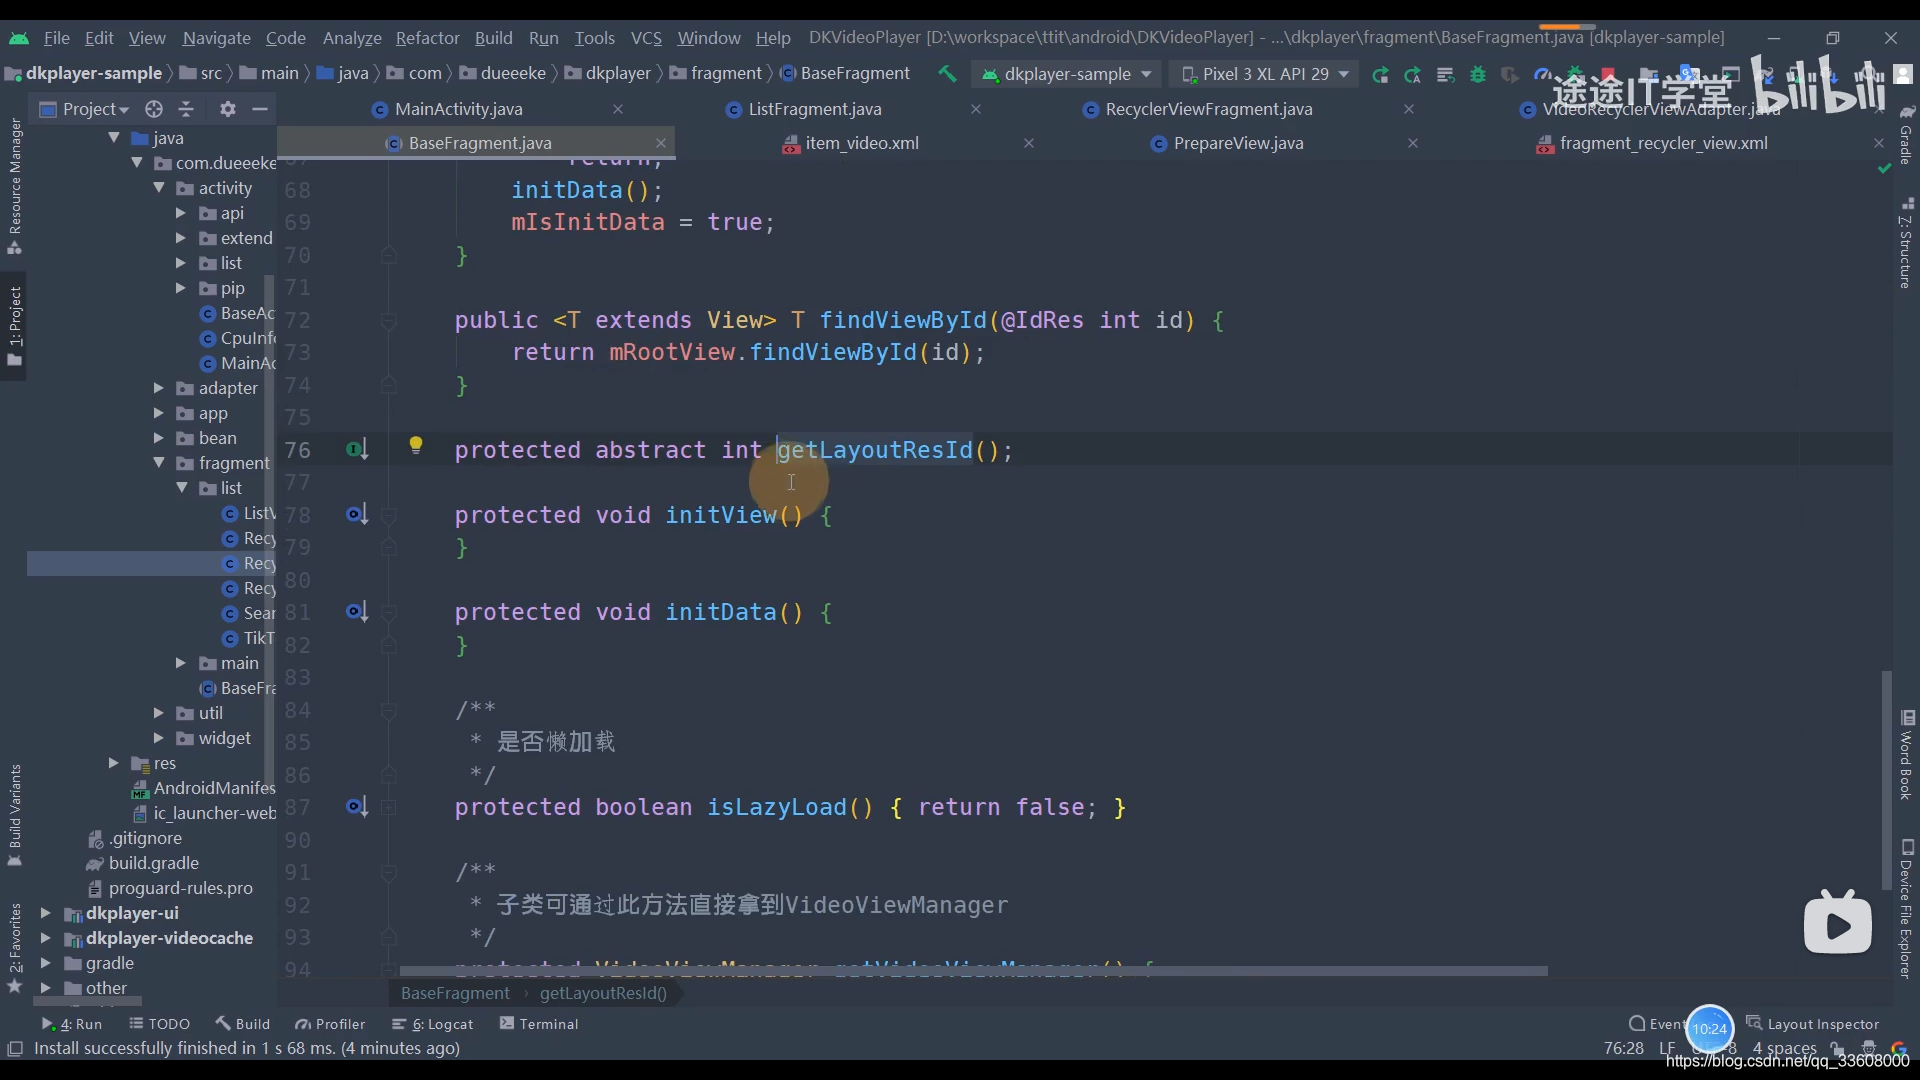
Task: Toggle fold marker on line 81
Action: (388, 613)
